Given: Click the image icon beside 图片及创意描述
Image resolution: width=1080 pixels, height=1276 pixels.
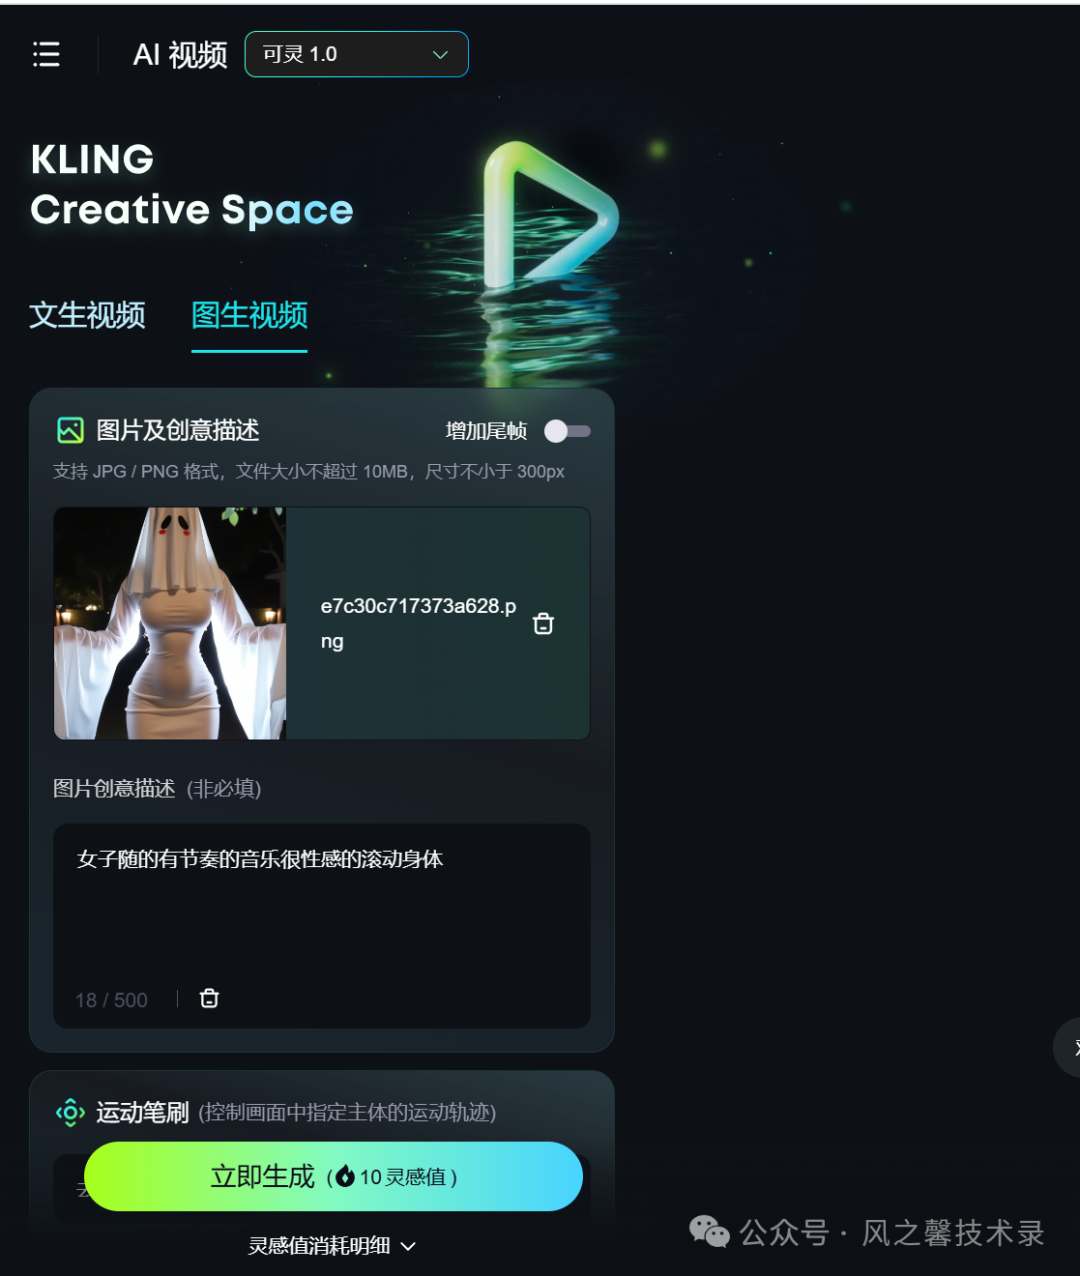Looking at the screenshot, I should coord(70,430).
